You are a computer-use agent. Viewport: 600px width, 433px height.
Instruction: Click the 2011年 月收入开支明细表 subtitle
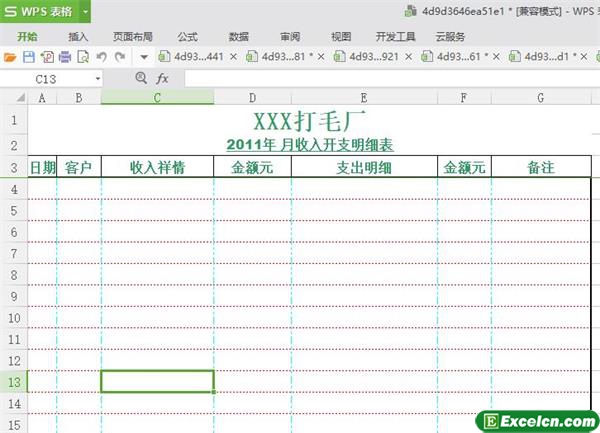pyautogui.click(x=310, y=145)
